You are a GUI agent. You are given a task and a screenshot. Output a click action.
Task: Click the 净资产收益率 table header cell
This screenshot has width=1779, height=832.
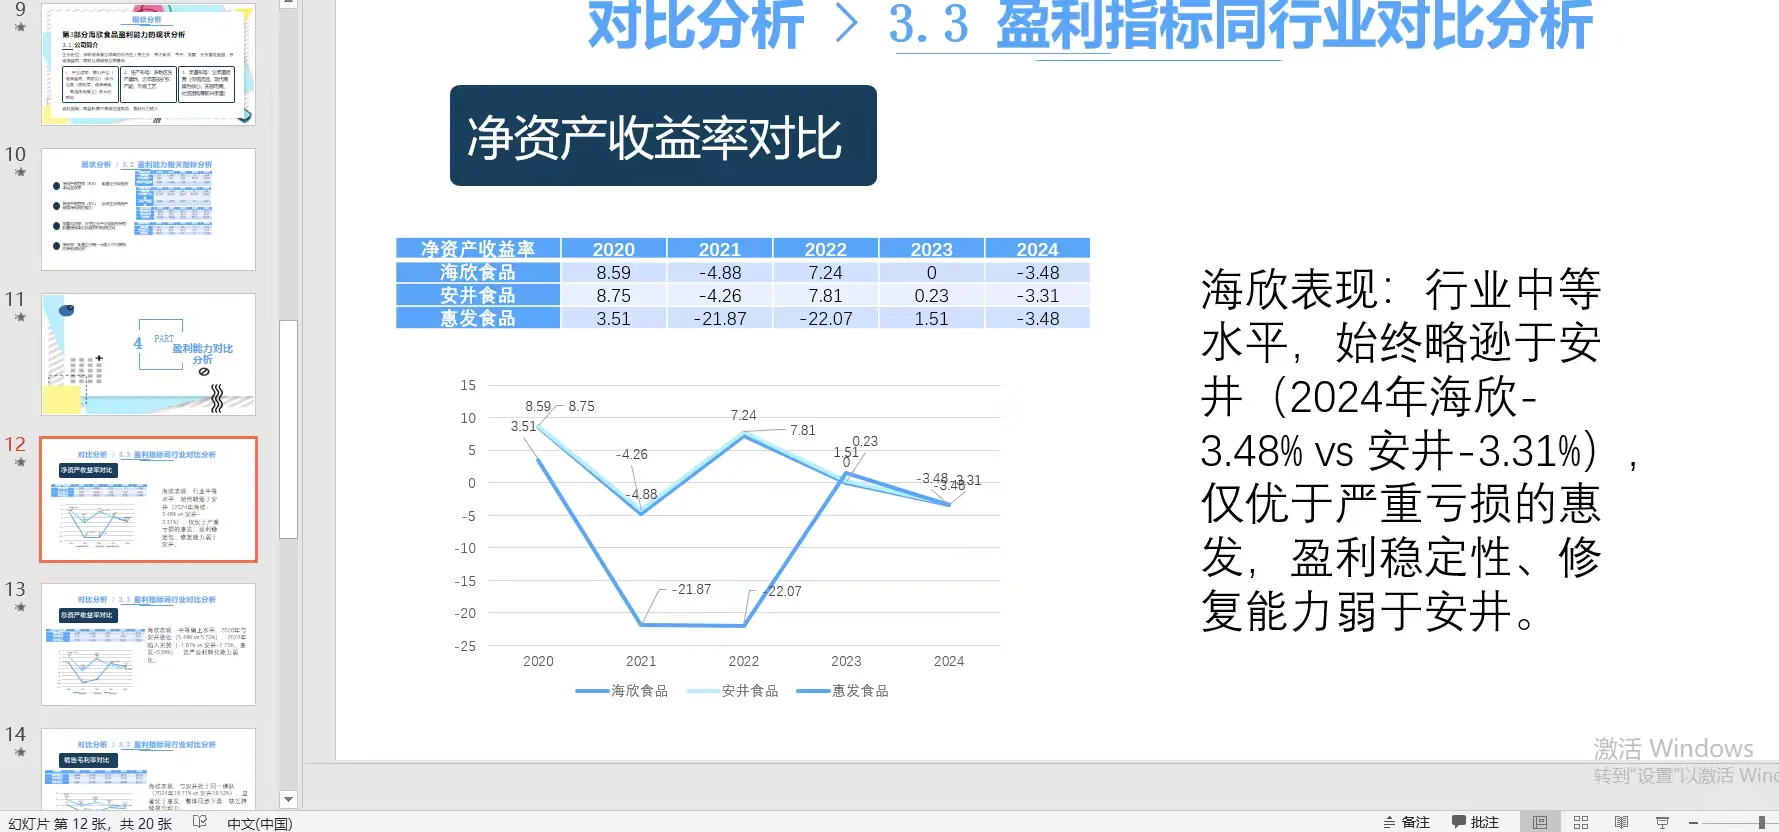coord(478,249)
